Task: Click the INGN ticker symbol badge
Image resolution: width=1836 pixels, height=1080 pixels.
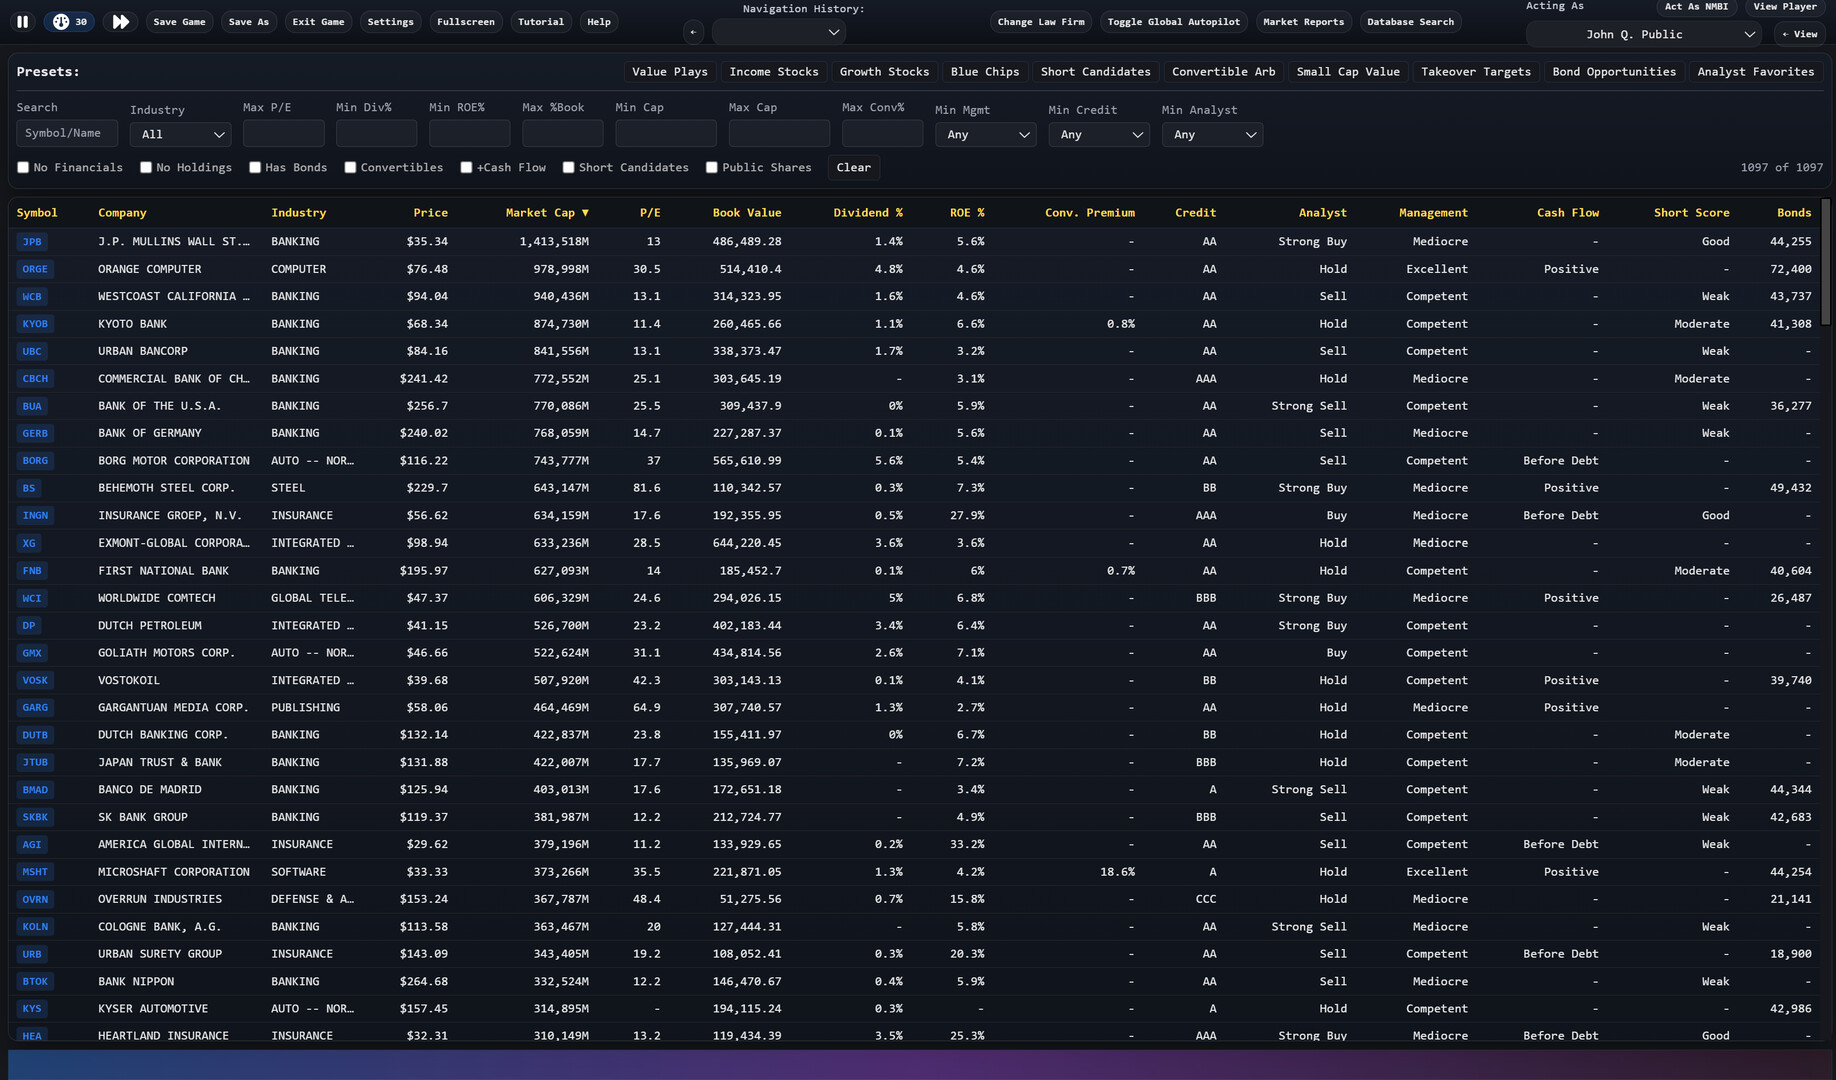Action: coord(35,516)
